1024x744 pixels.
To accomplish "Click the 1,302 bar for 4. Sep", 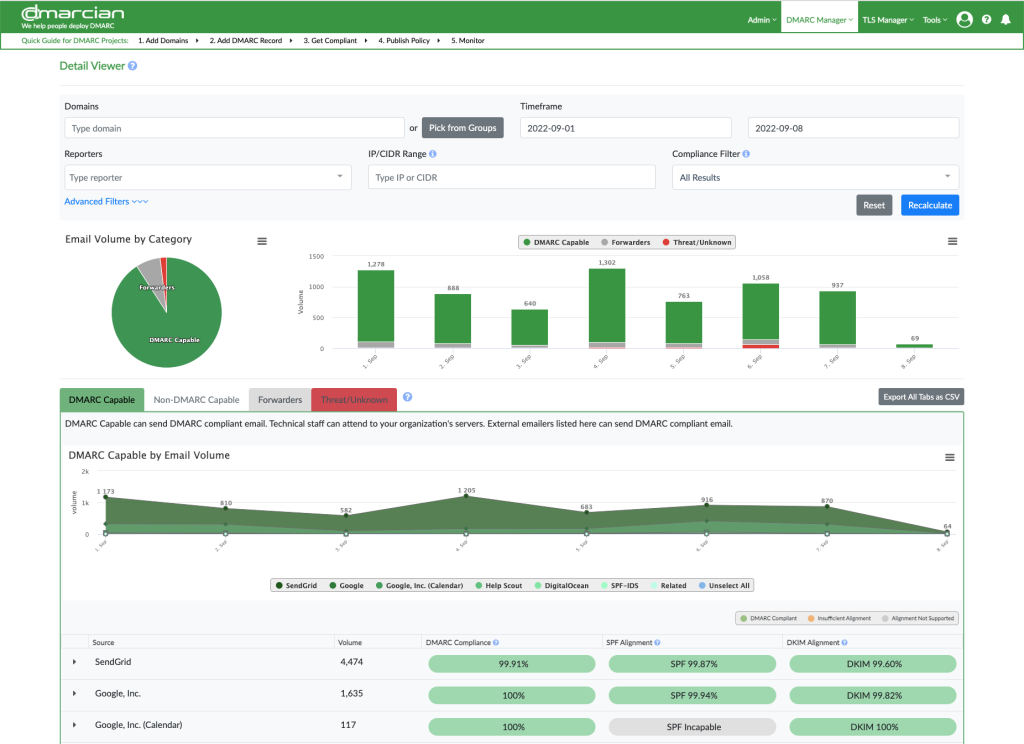I will coord(607,306).
